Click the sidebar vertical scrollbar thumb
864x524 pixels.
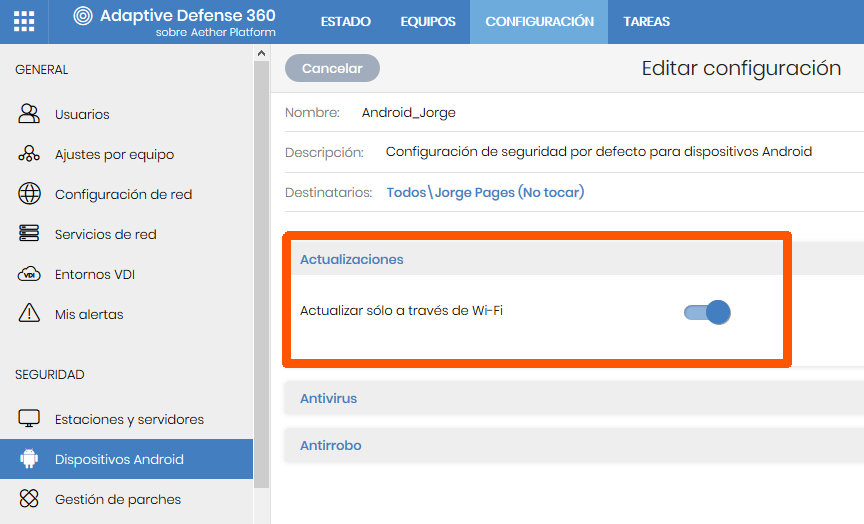pyautogui.click(x=261, y=274)
